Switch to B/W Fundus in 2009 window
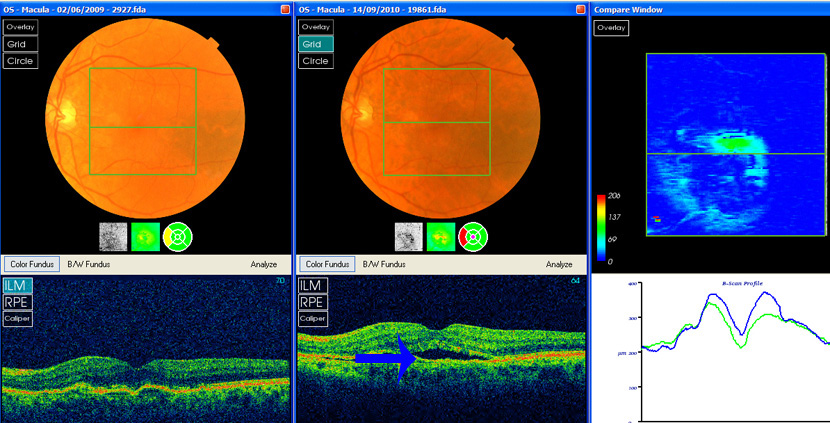The width and height of the screenshot is (830, 423). tap(88, 265)
